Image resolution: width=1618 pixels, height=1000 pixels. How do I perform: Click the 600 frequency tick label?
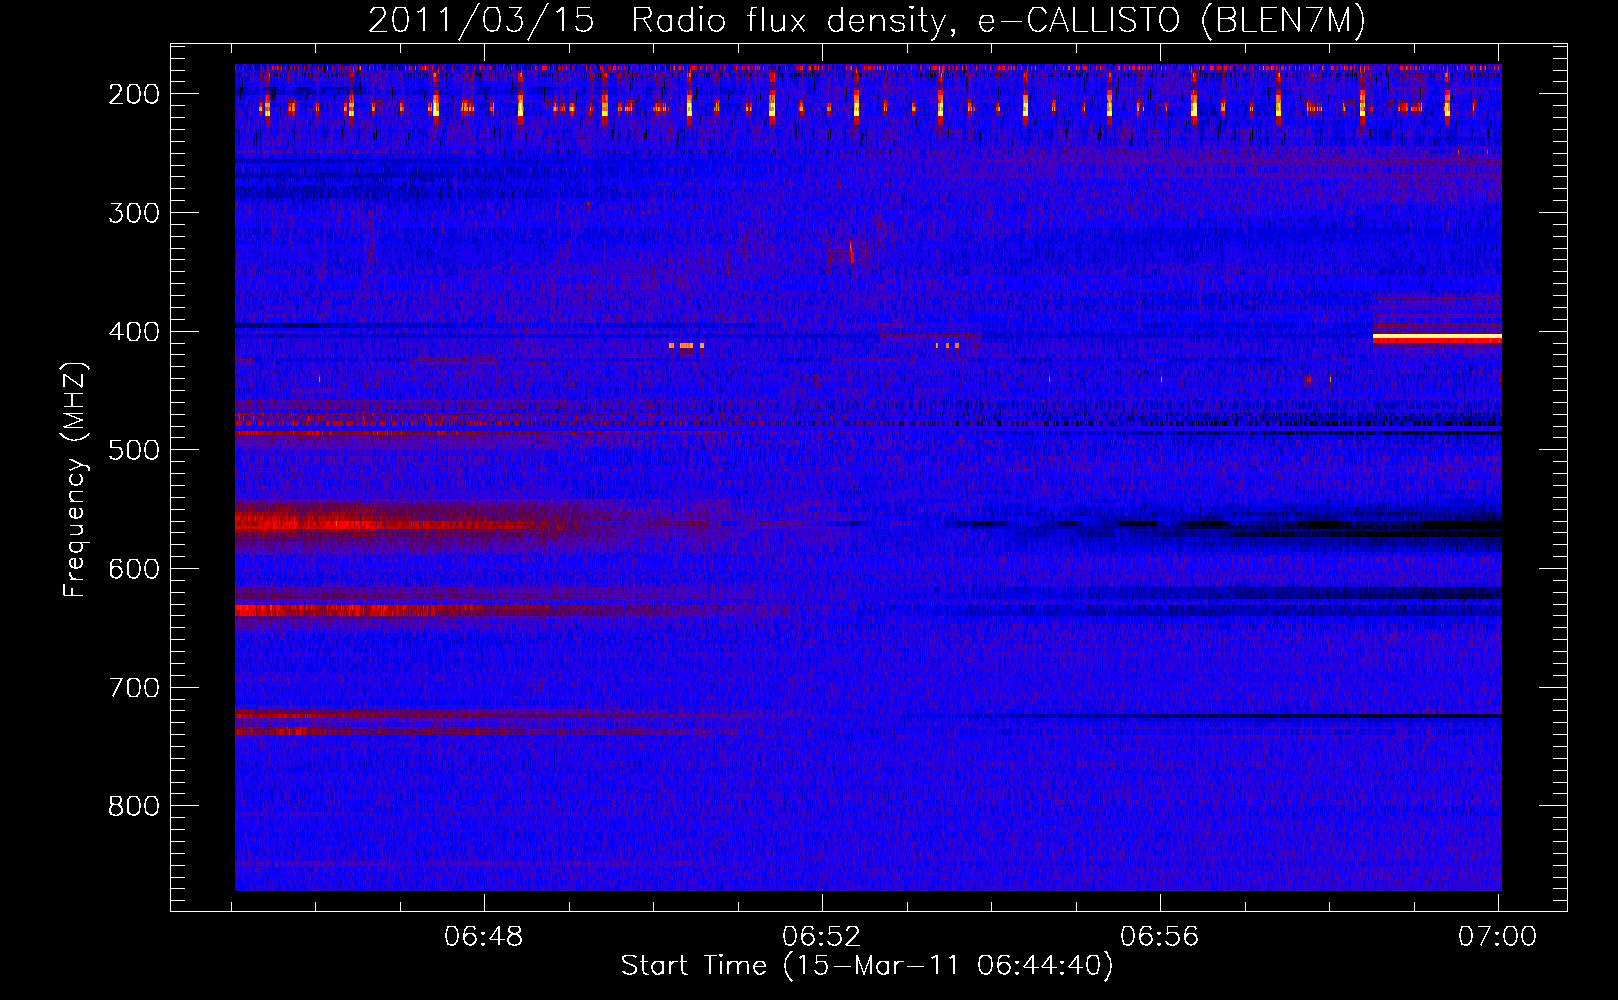tap(134, 569)
